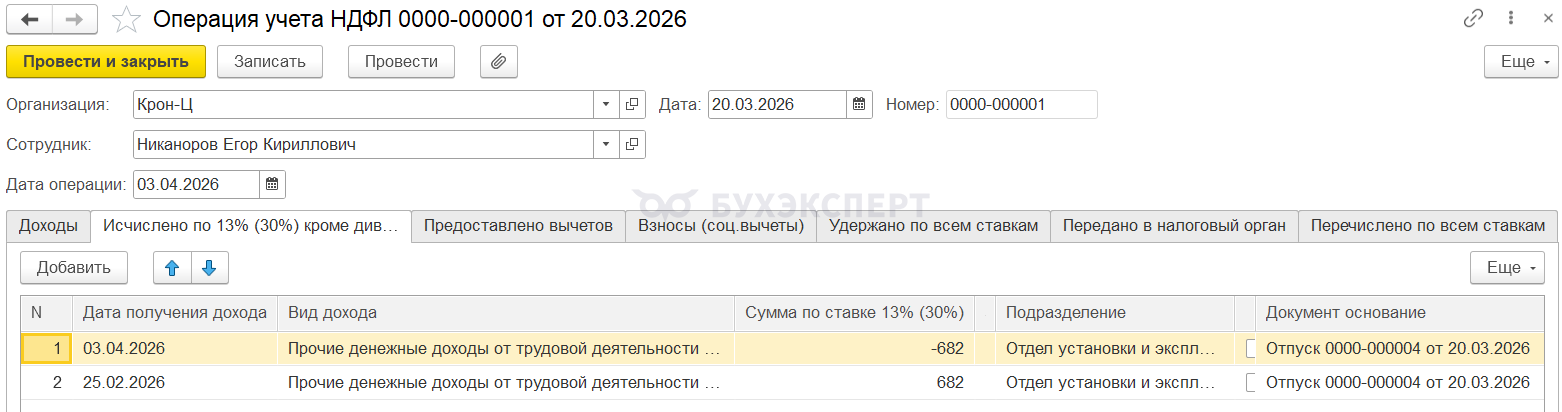The image size is (1562, 412).
Task: Add document to favorites with star
Action: (x=126, y=19)
